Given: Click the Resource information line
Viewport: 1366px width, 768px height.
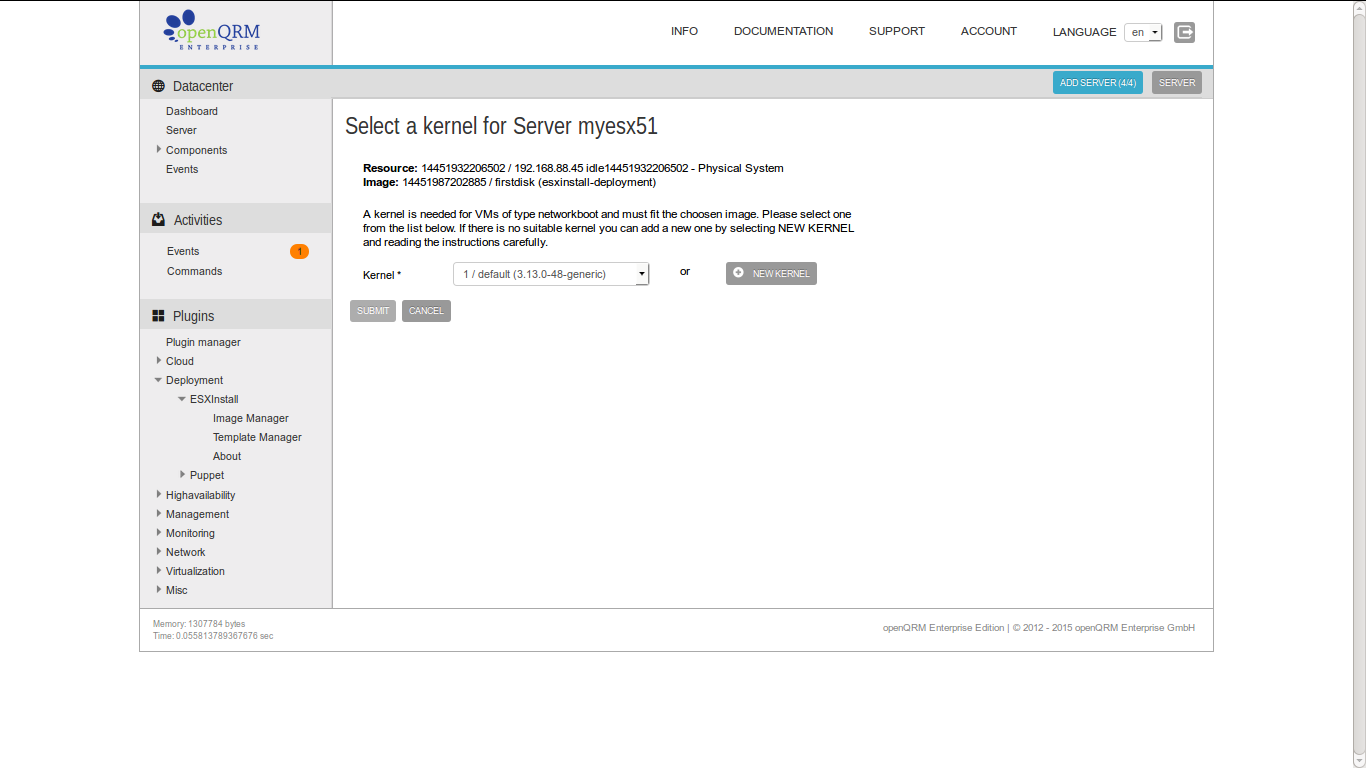Looking at the screenshot, I should [x=573, y=168].
